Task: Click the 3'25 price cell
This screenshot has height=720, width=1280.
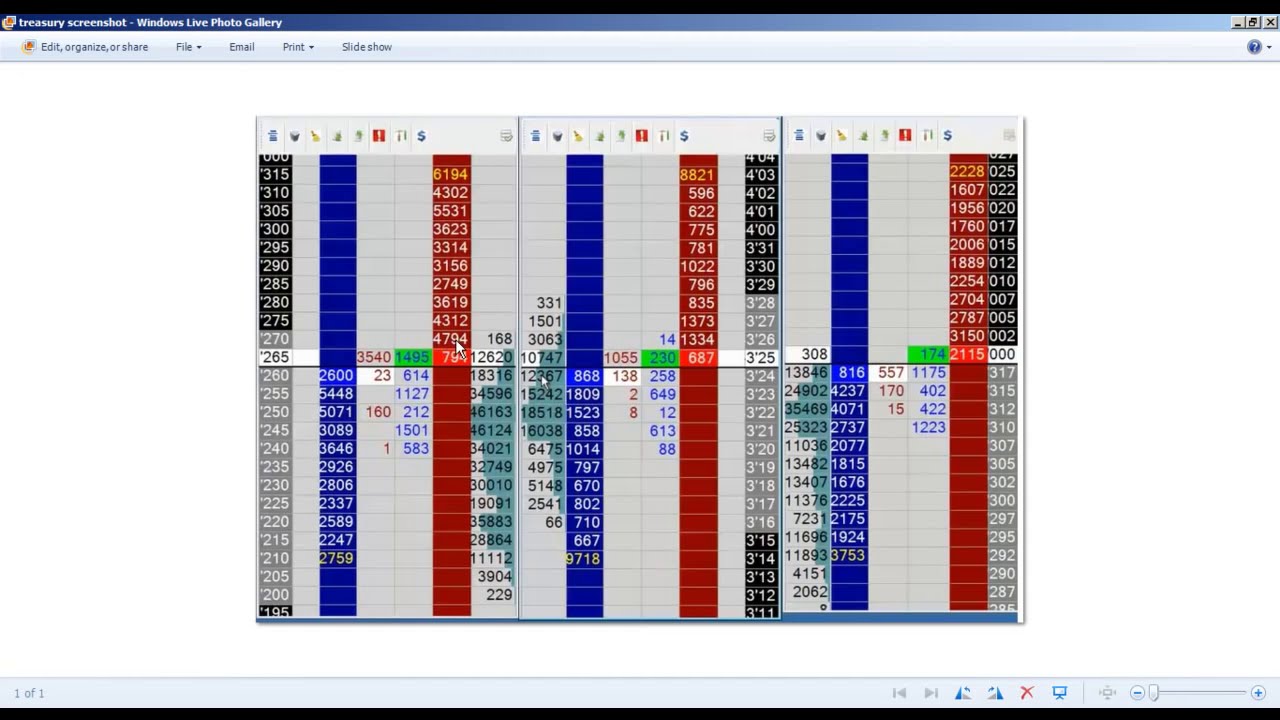Action: pyautogui.click(x=760, y=358)
